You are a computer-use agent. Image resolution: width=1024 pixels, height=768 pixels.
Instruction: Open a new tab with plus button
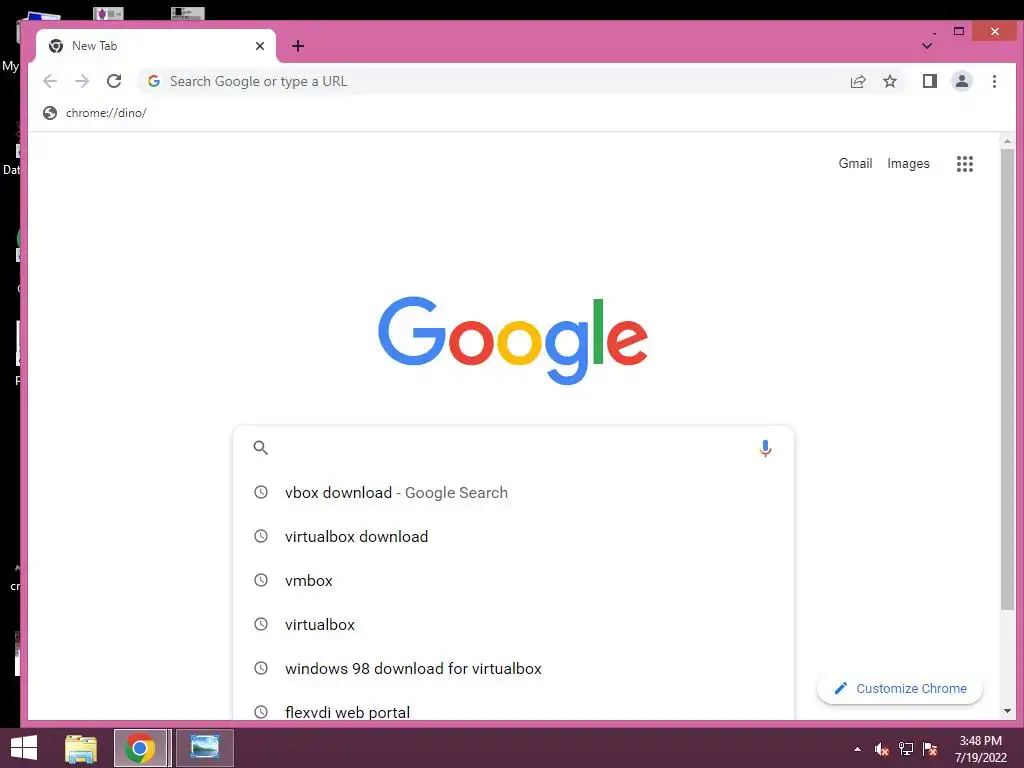[298, 46]
